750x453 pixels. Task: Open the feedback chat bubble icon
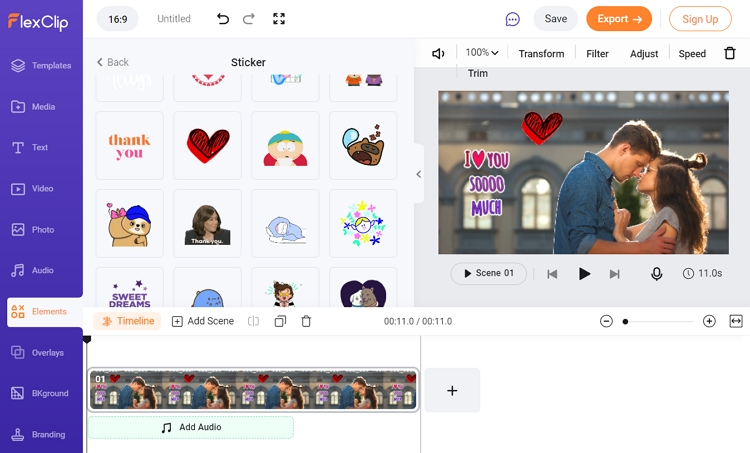(x=512, y=19)
